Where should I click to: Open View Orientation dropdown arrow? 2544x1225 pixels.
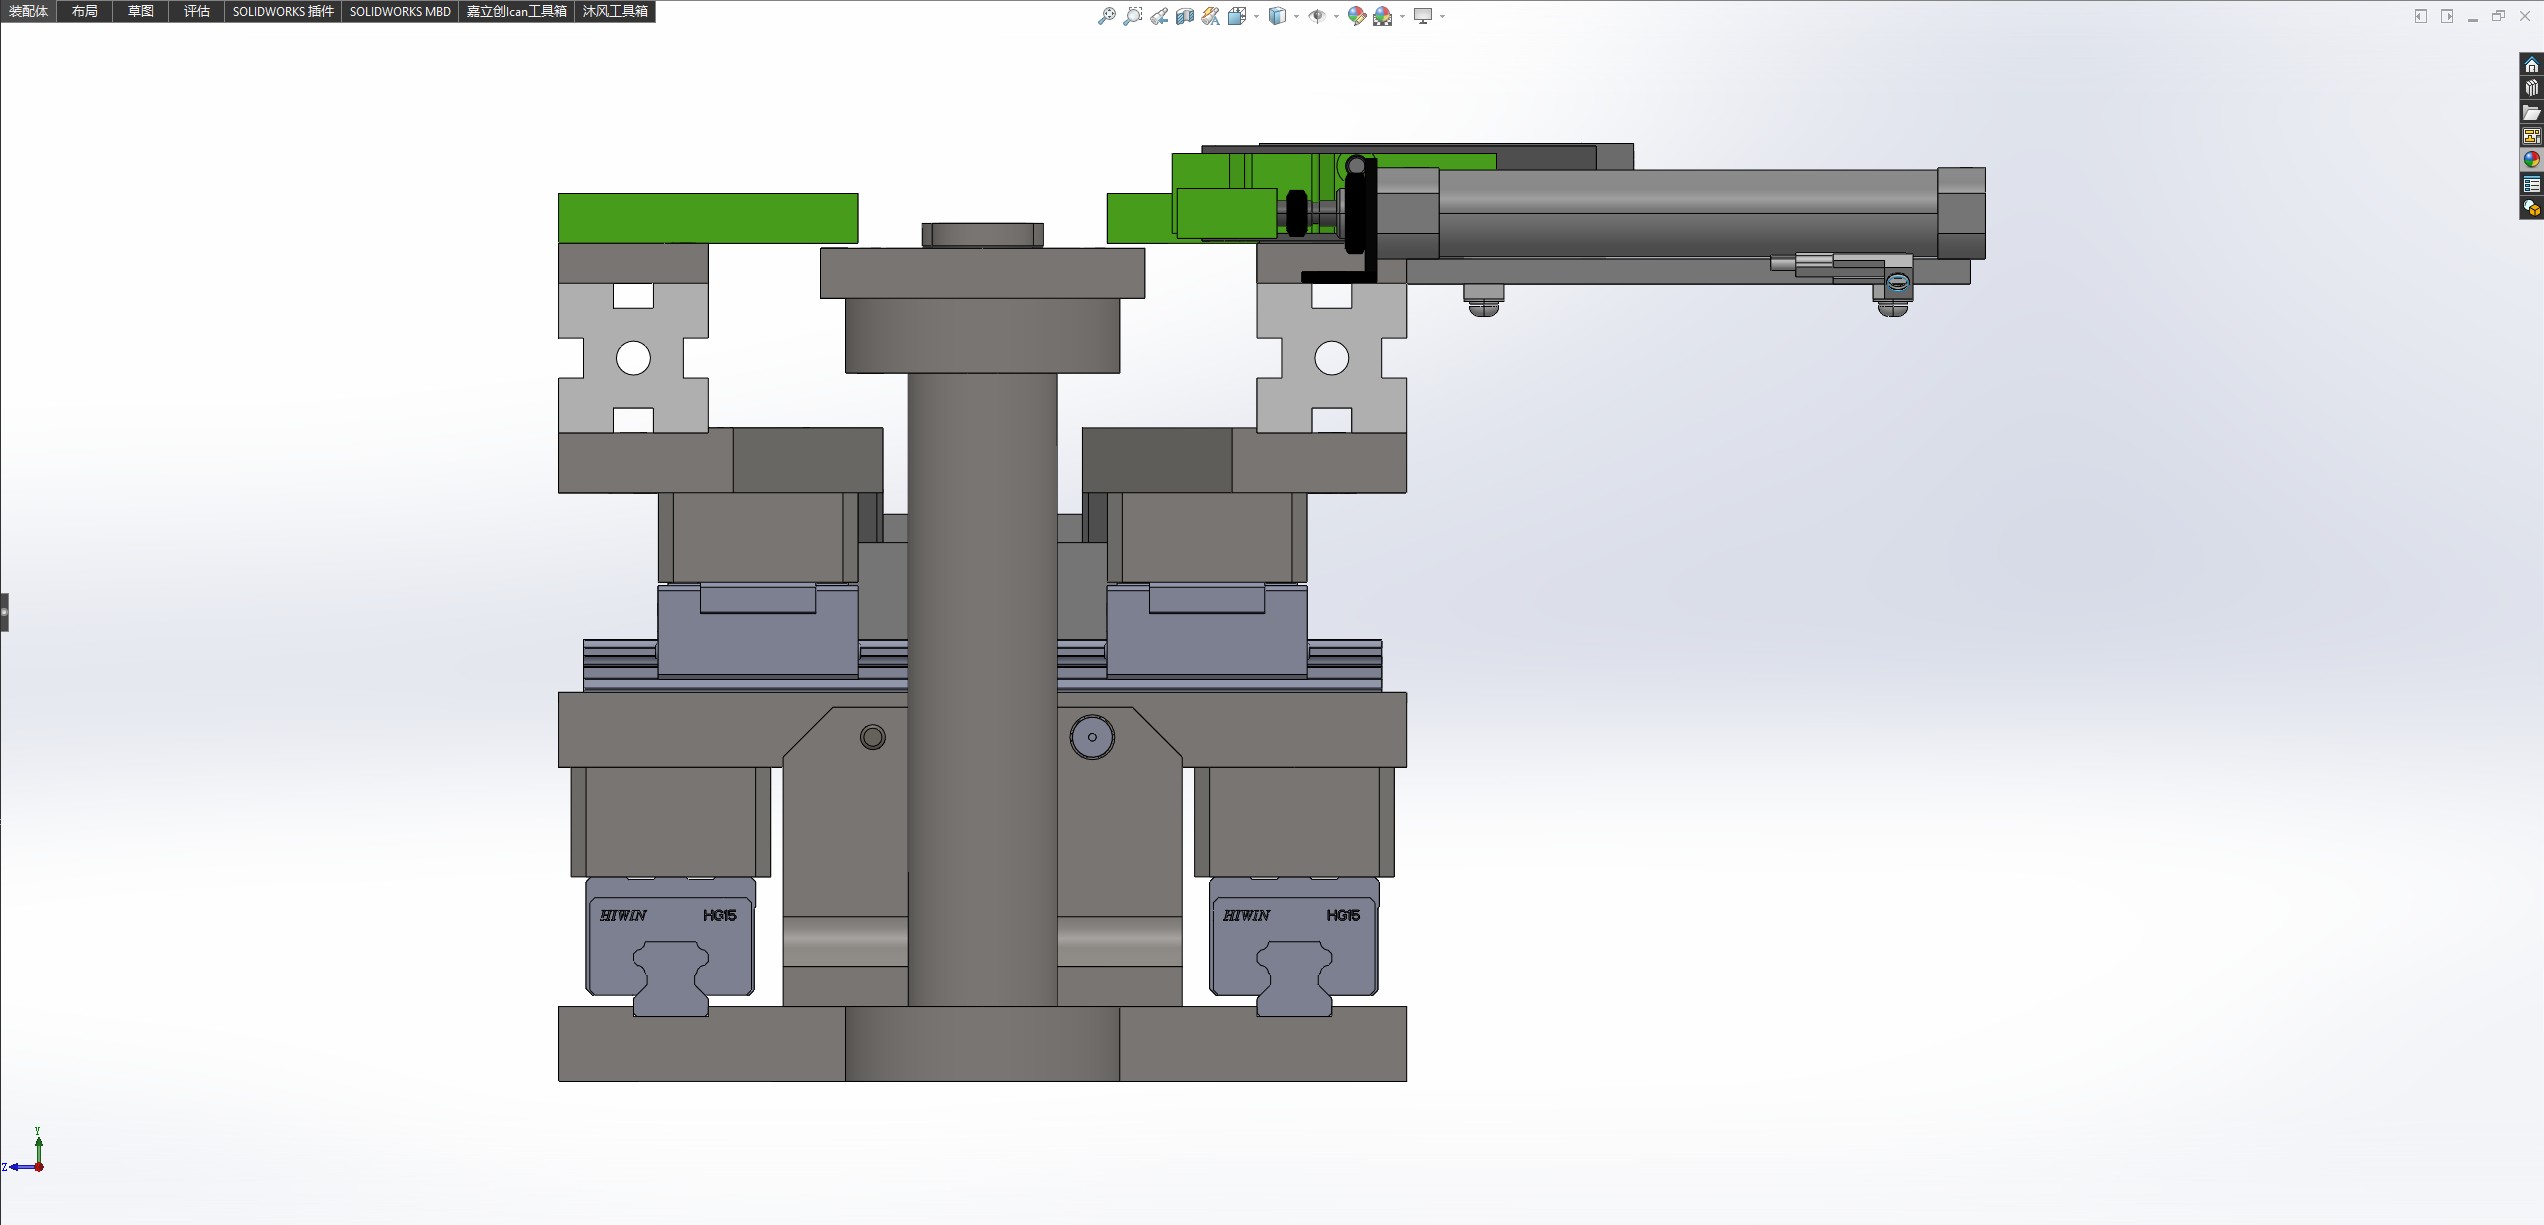[1256, 17]
